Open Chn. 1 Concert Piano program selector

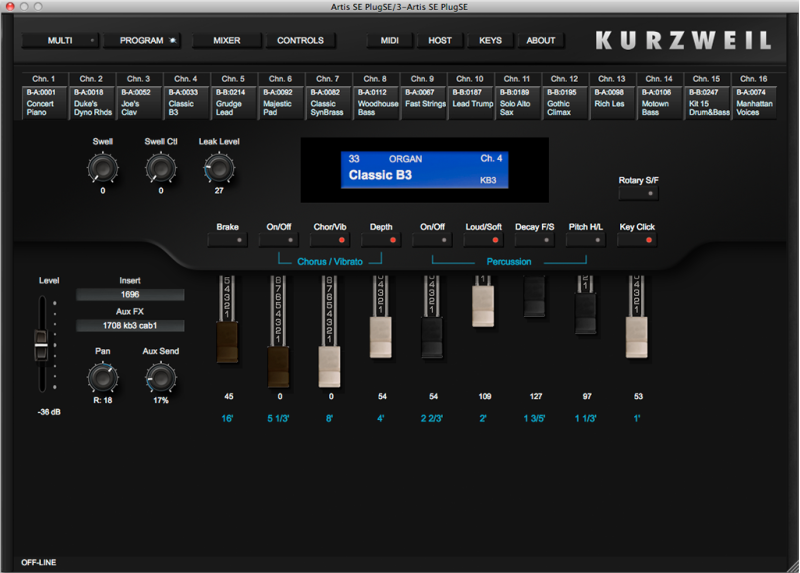(46, 103)
